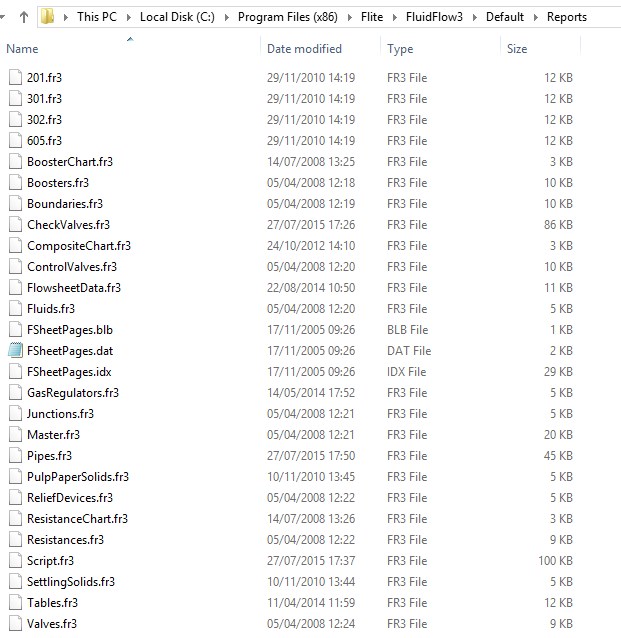
Task: Go to Local Disk (C:) breadcrumb
Action: (180, 18)
